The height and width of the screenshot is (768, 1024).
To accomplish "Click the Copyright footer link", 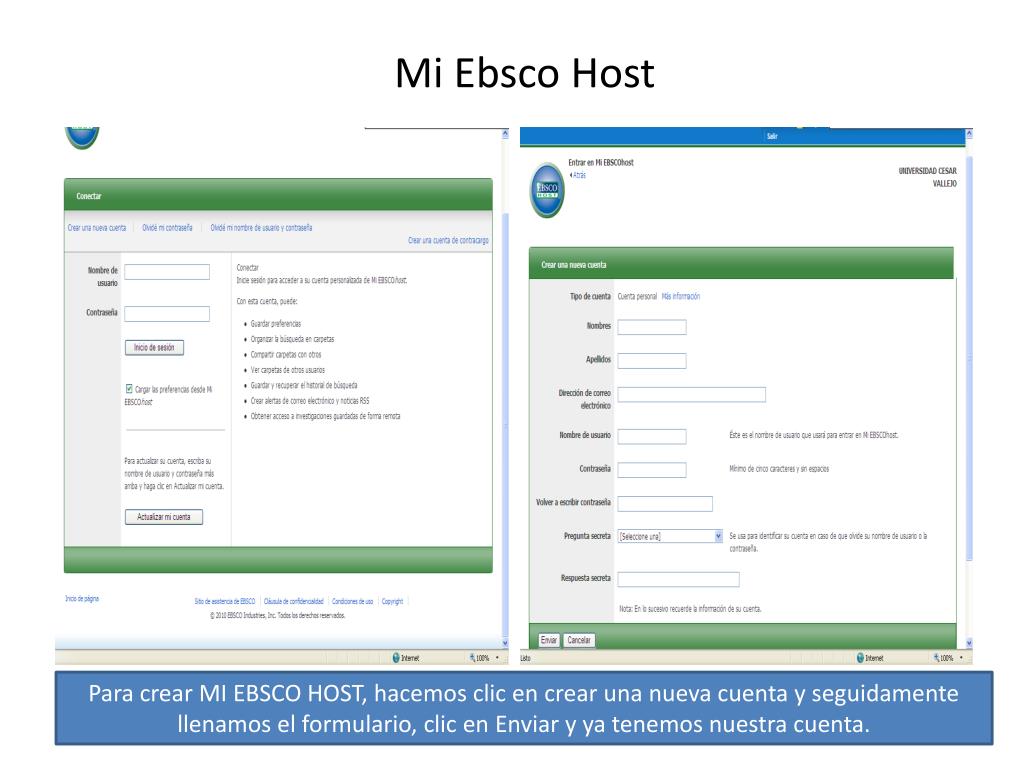I will point(392,601).
